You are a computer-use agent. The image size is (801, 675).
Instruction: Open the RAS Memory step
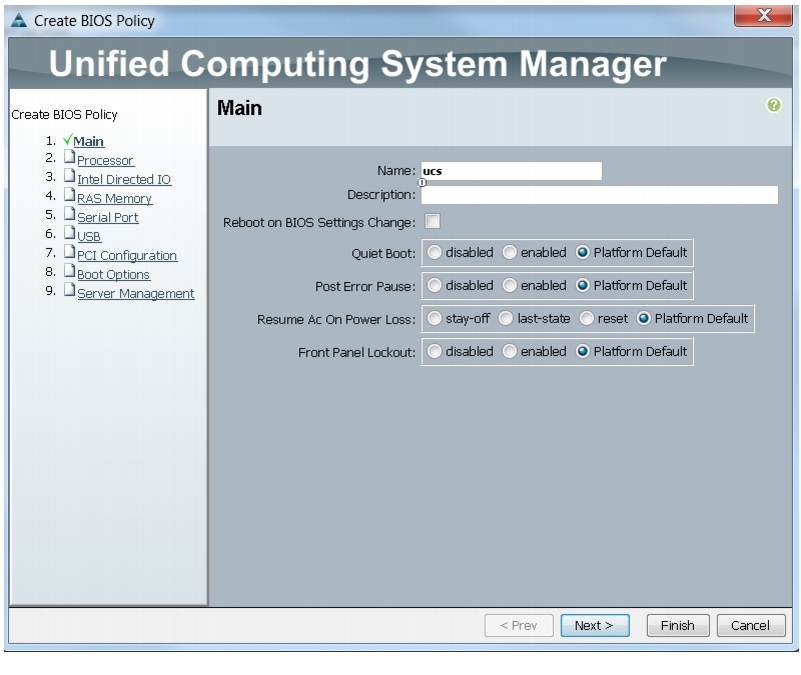click(x=114, y=198)
